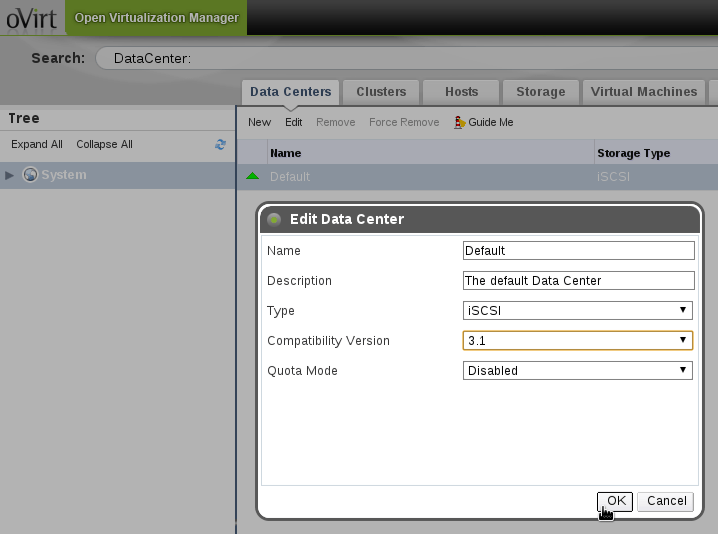The height and width of the screenshot is (534, 718).
Task: Open the Storage tab
Action: [540, 92]
